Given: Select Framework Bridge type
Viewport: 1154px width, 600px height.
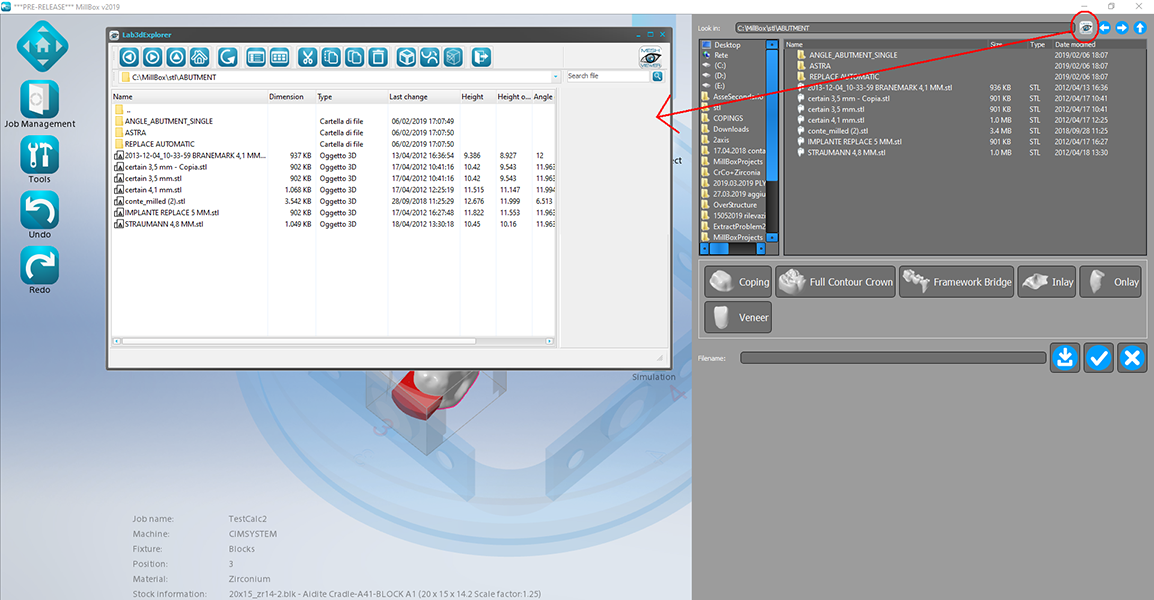Looking at the screenshot, I should pos(956,282).
